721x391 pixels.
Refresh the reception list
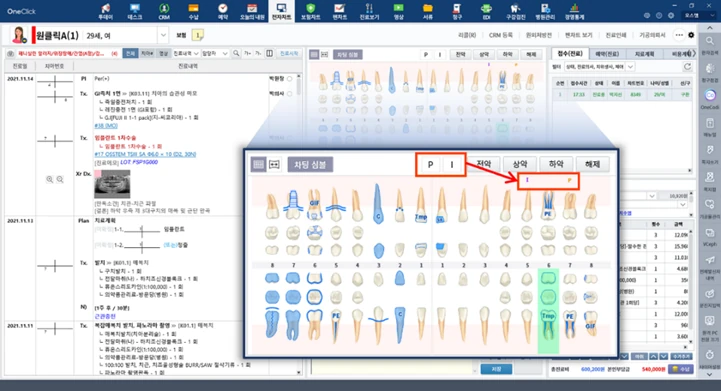point(687,67)
